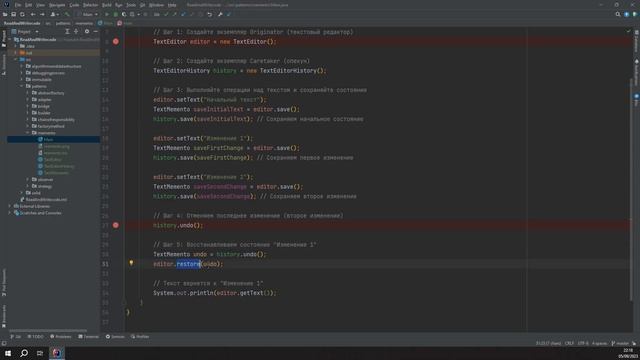
Task: Expand Scratches and Consoles node
Action: (x=10, y=213)
